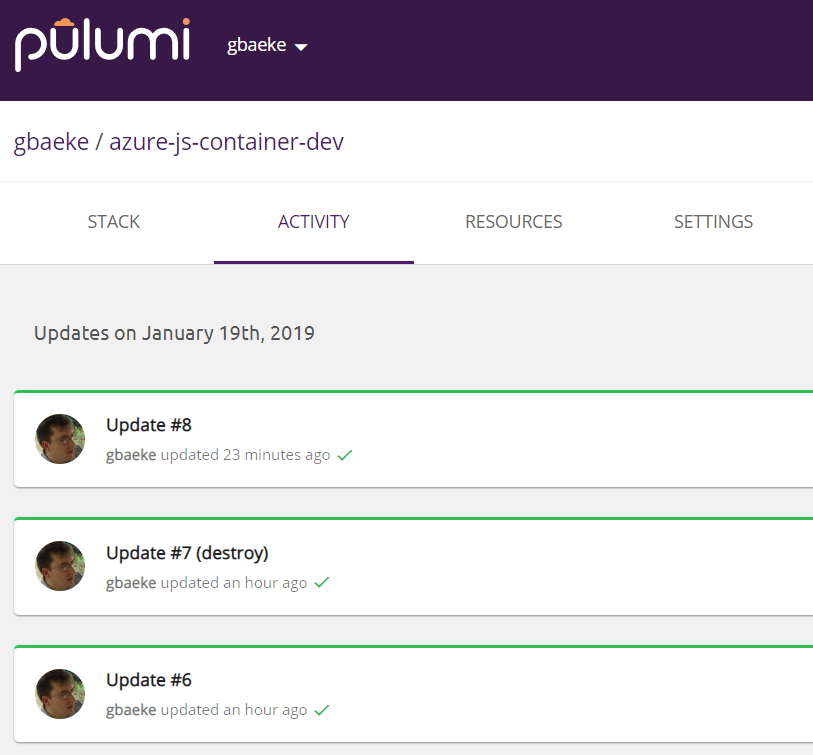This screenshot has width=813, height=755.
Task: Open Update #7 (destroy) details
Action: coord(187,553)
